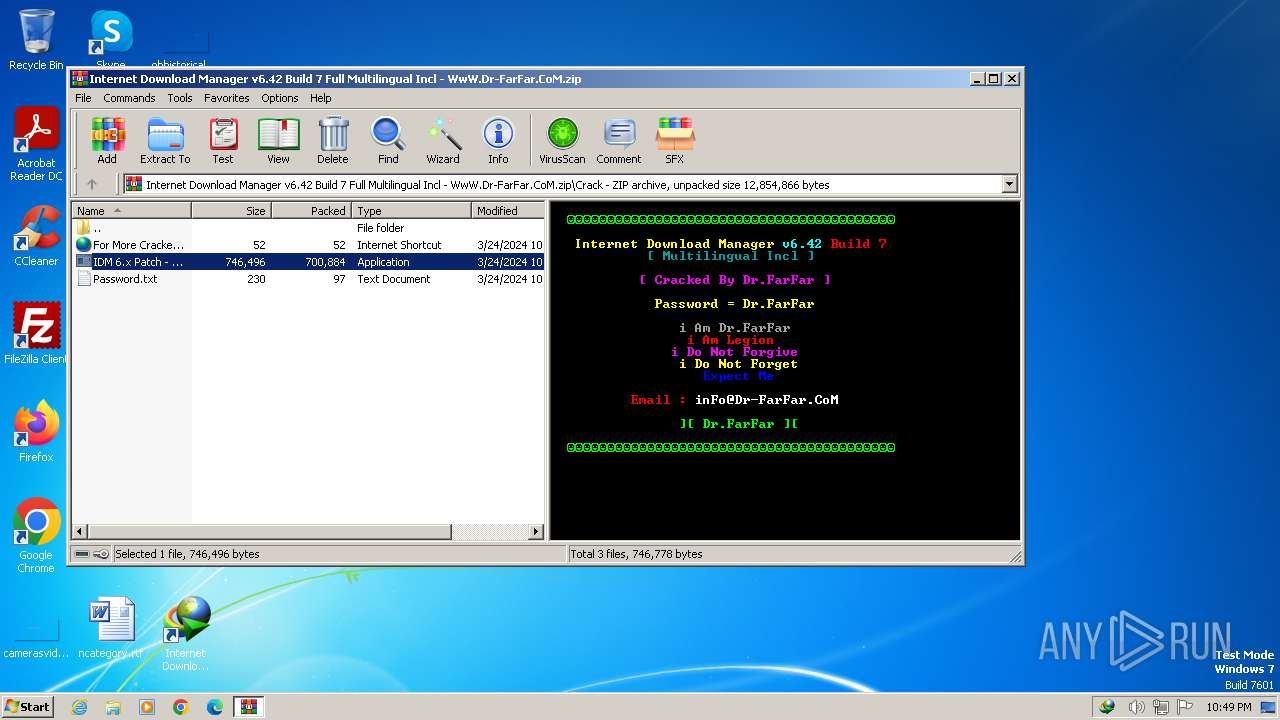The height and width of the screenshot is (720, 1280).
Task: Click the horizontal scrollbar left arrow
Action: (80, 532)
